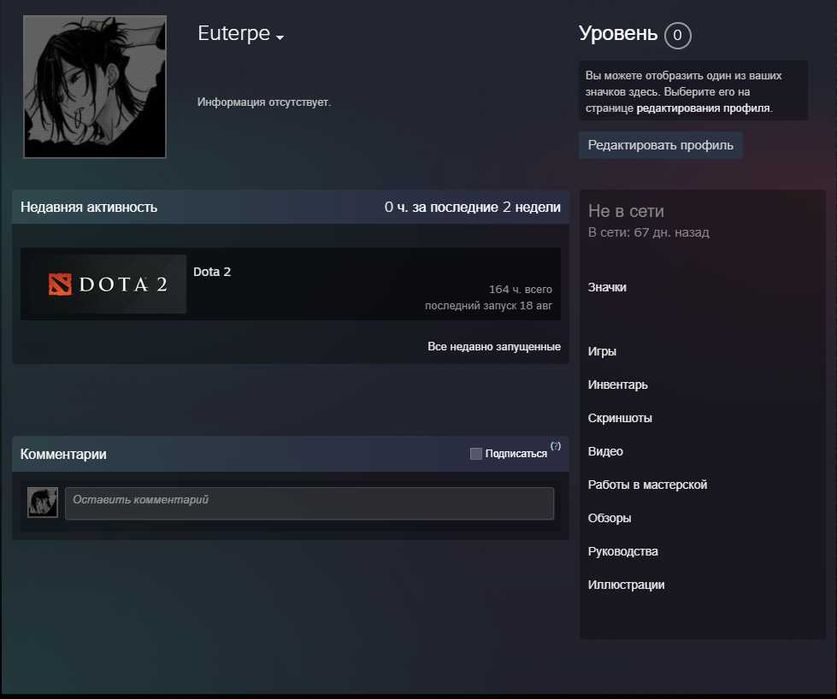
Task: Click 'последний запуск 18 авг' text
Action: pyautogui.click(x=488, y=305)
